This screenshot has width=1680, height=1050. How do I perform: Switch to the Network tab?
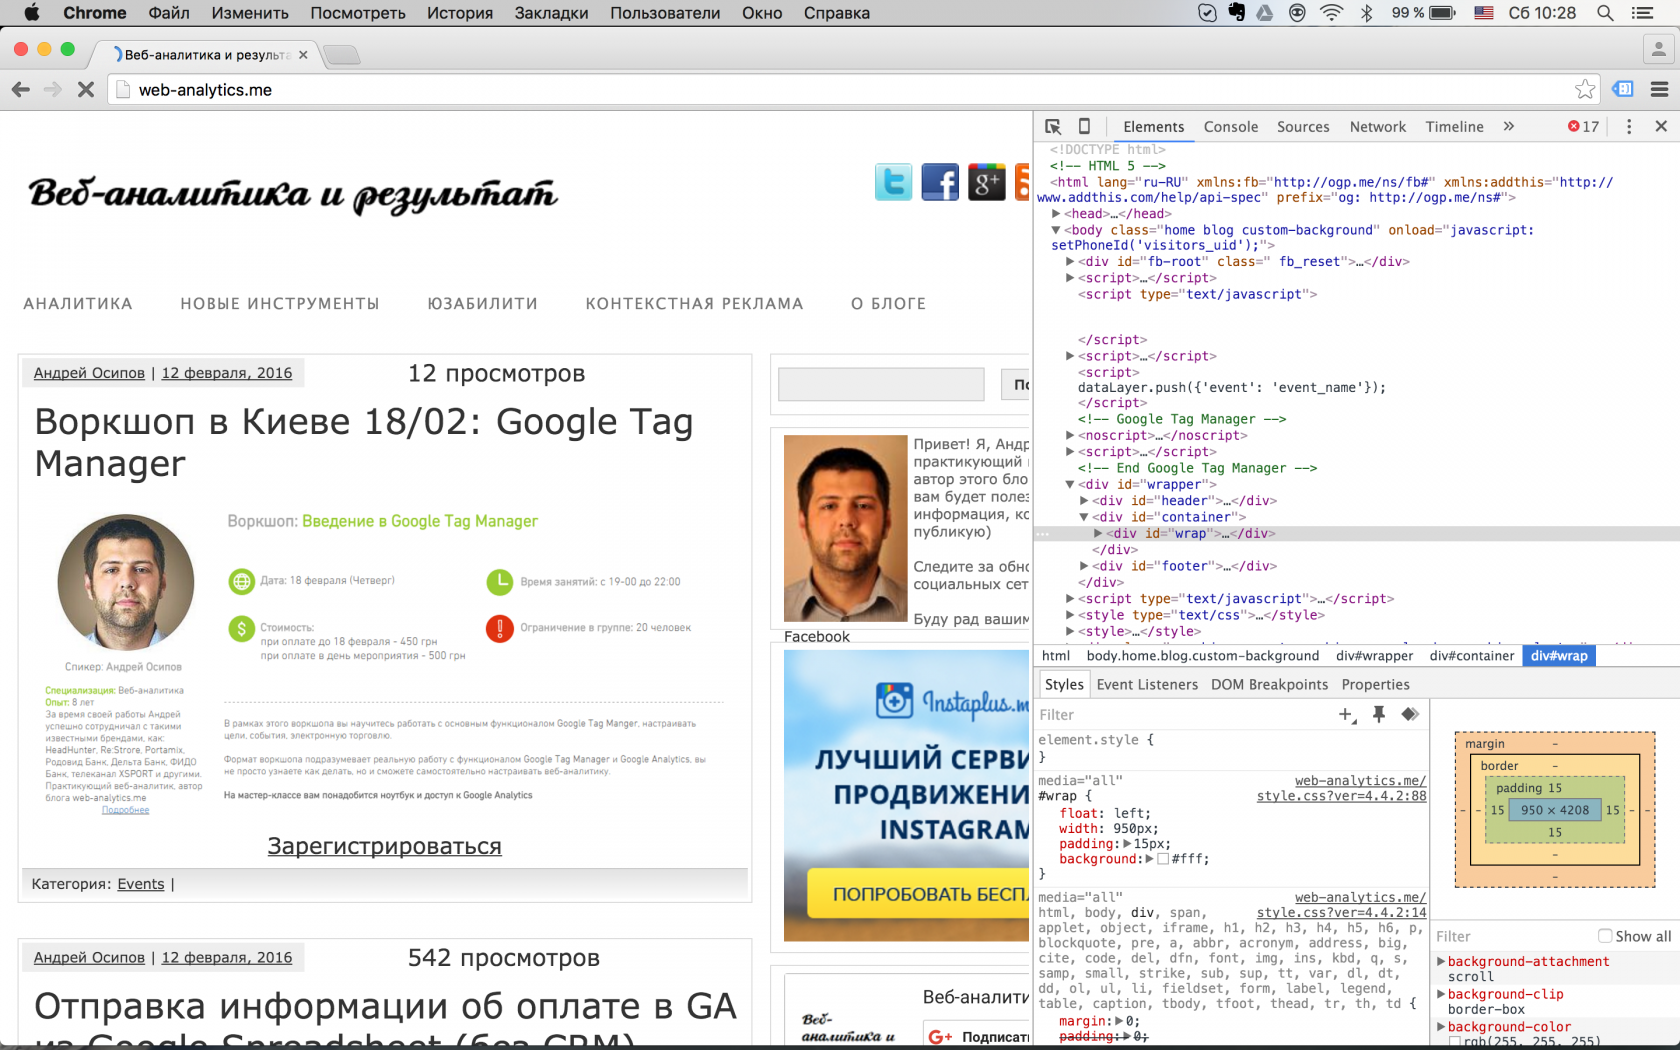1378,127
